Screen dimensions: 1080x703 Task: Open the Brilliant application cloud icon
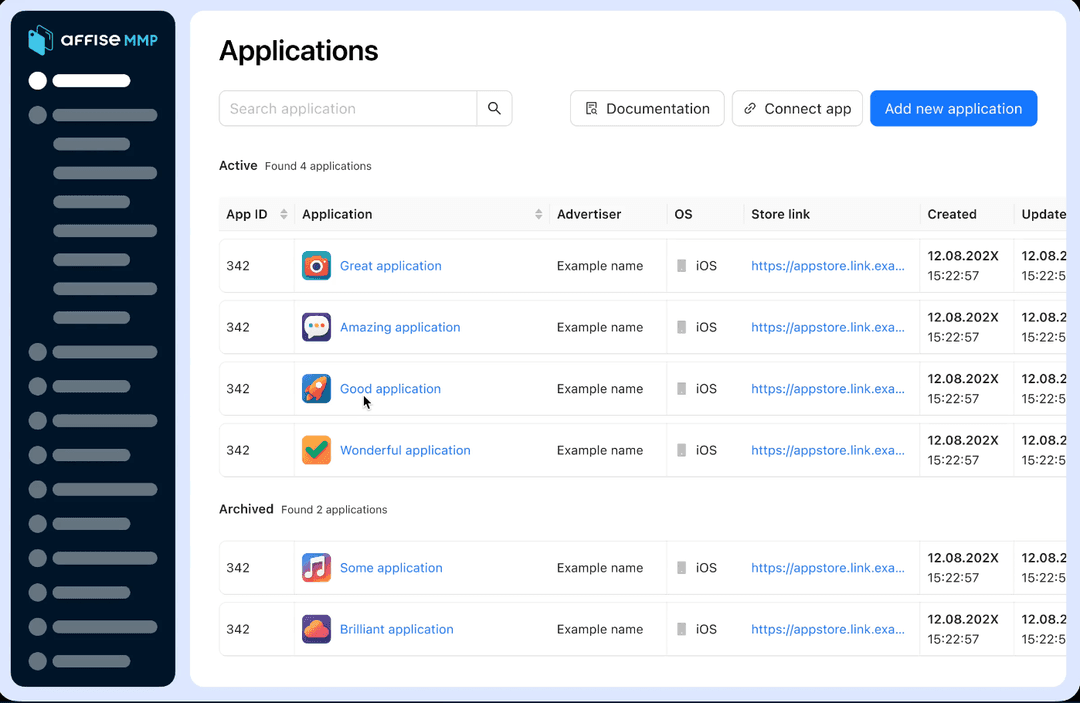tap(316, 629)
